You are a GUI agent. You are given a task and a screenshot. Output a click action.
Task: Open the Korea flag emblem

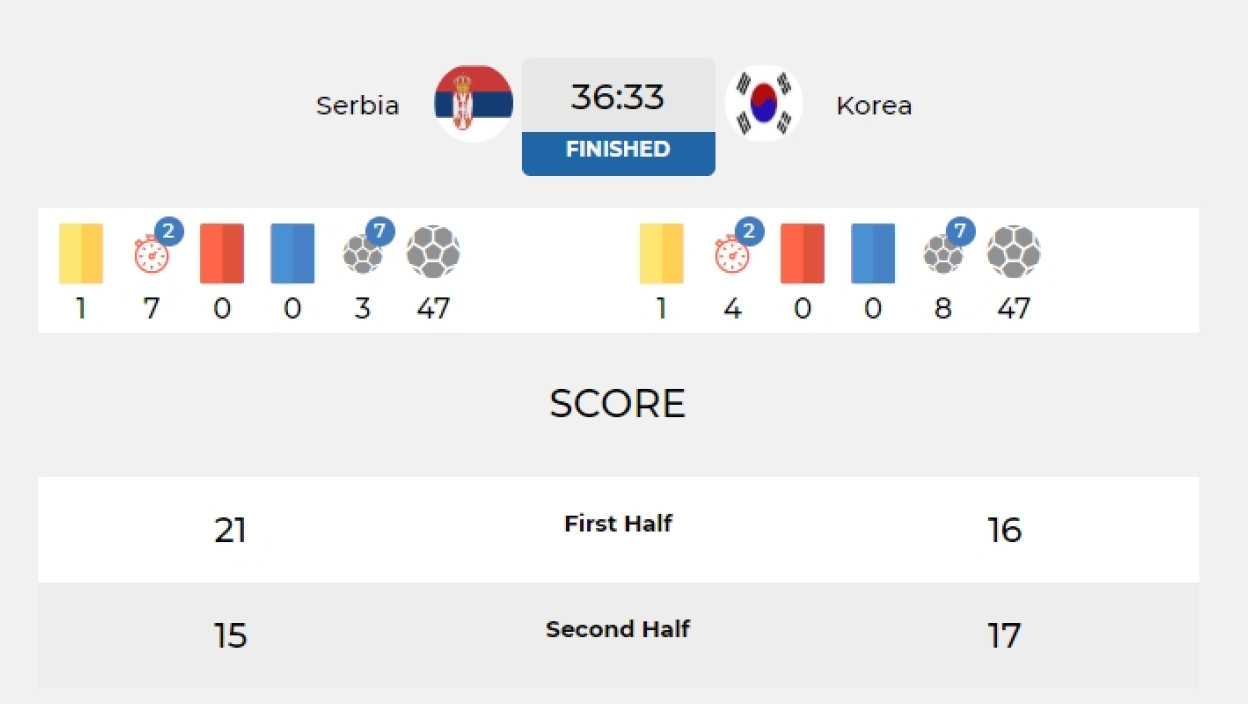[x=764, y=103]
